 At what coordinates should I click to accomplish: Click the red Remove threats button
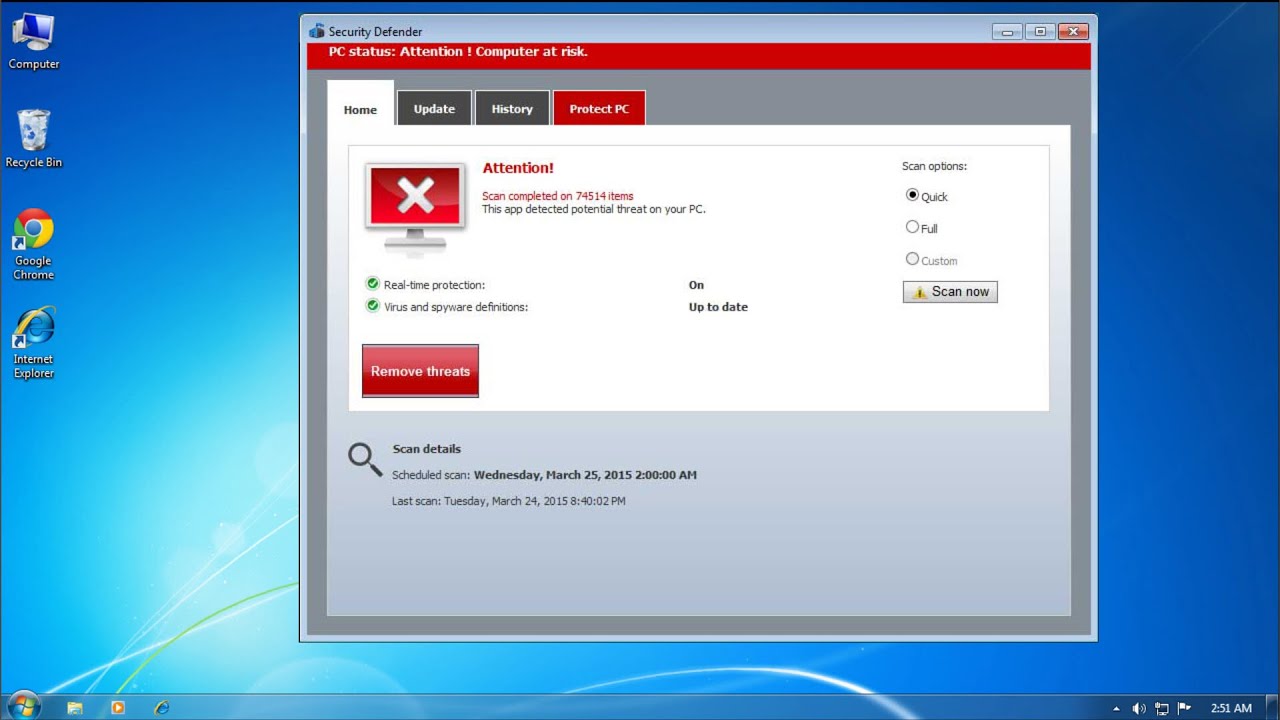tap(420, 371)
